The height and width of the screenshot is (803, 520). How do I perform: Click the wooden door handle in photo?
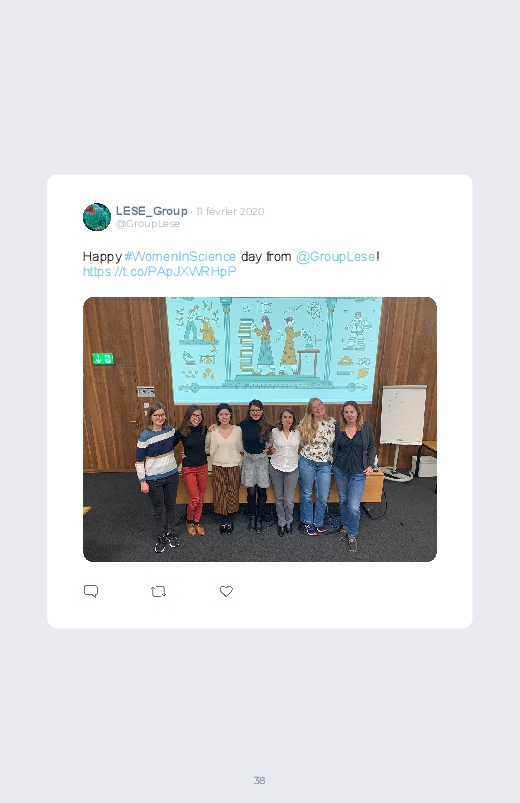point(135,422)
